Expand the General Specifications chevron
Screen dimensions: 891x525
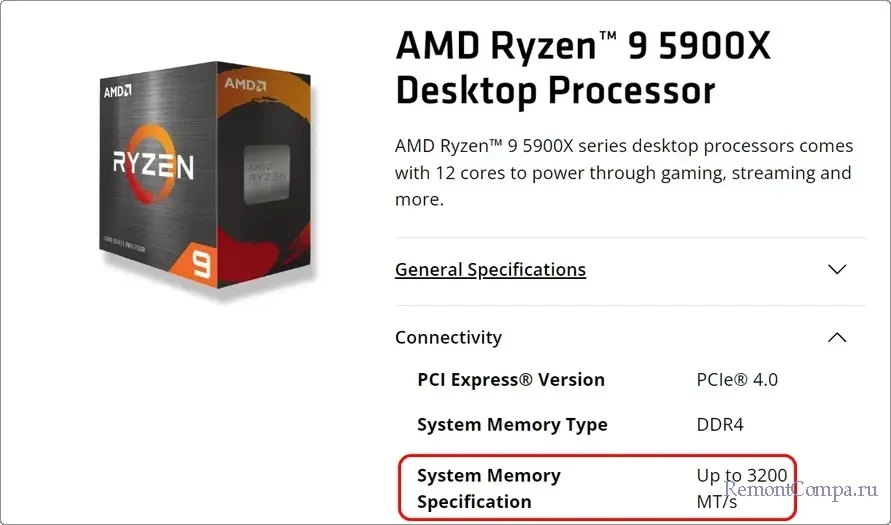(x=837, y=270)
